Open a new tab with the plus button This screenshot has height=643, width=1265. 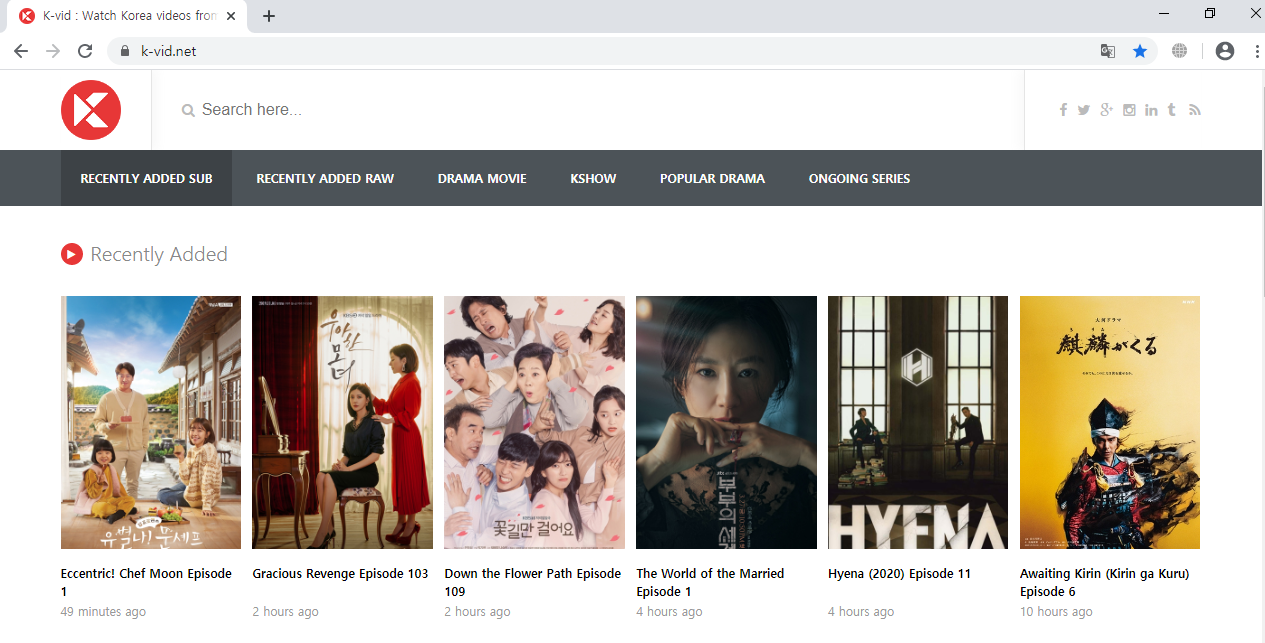(269, 16)
